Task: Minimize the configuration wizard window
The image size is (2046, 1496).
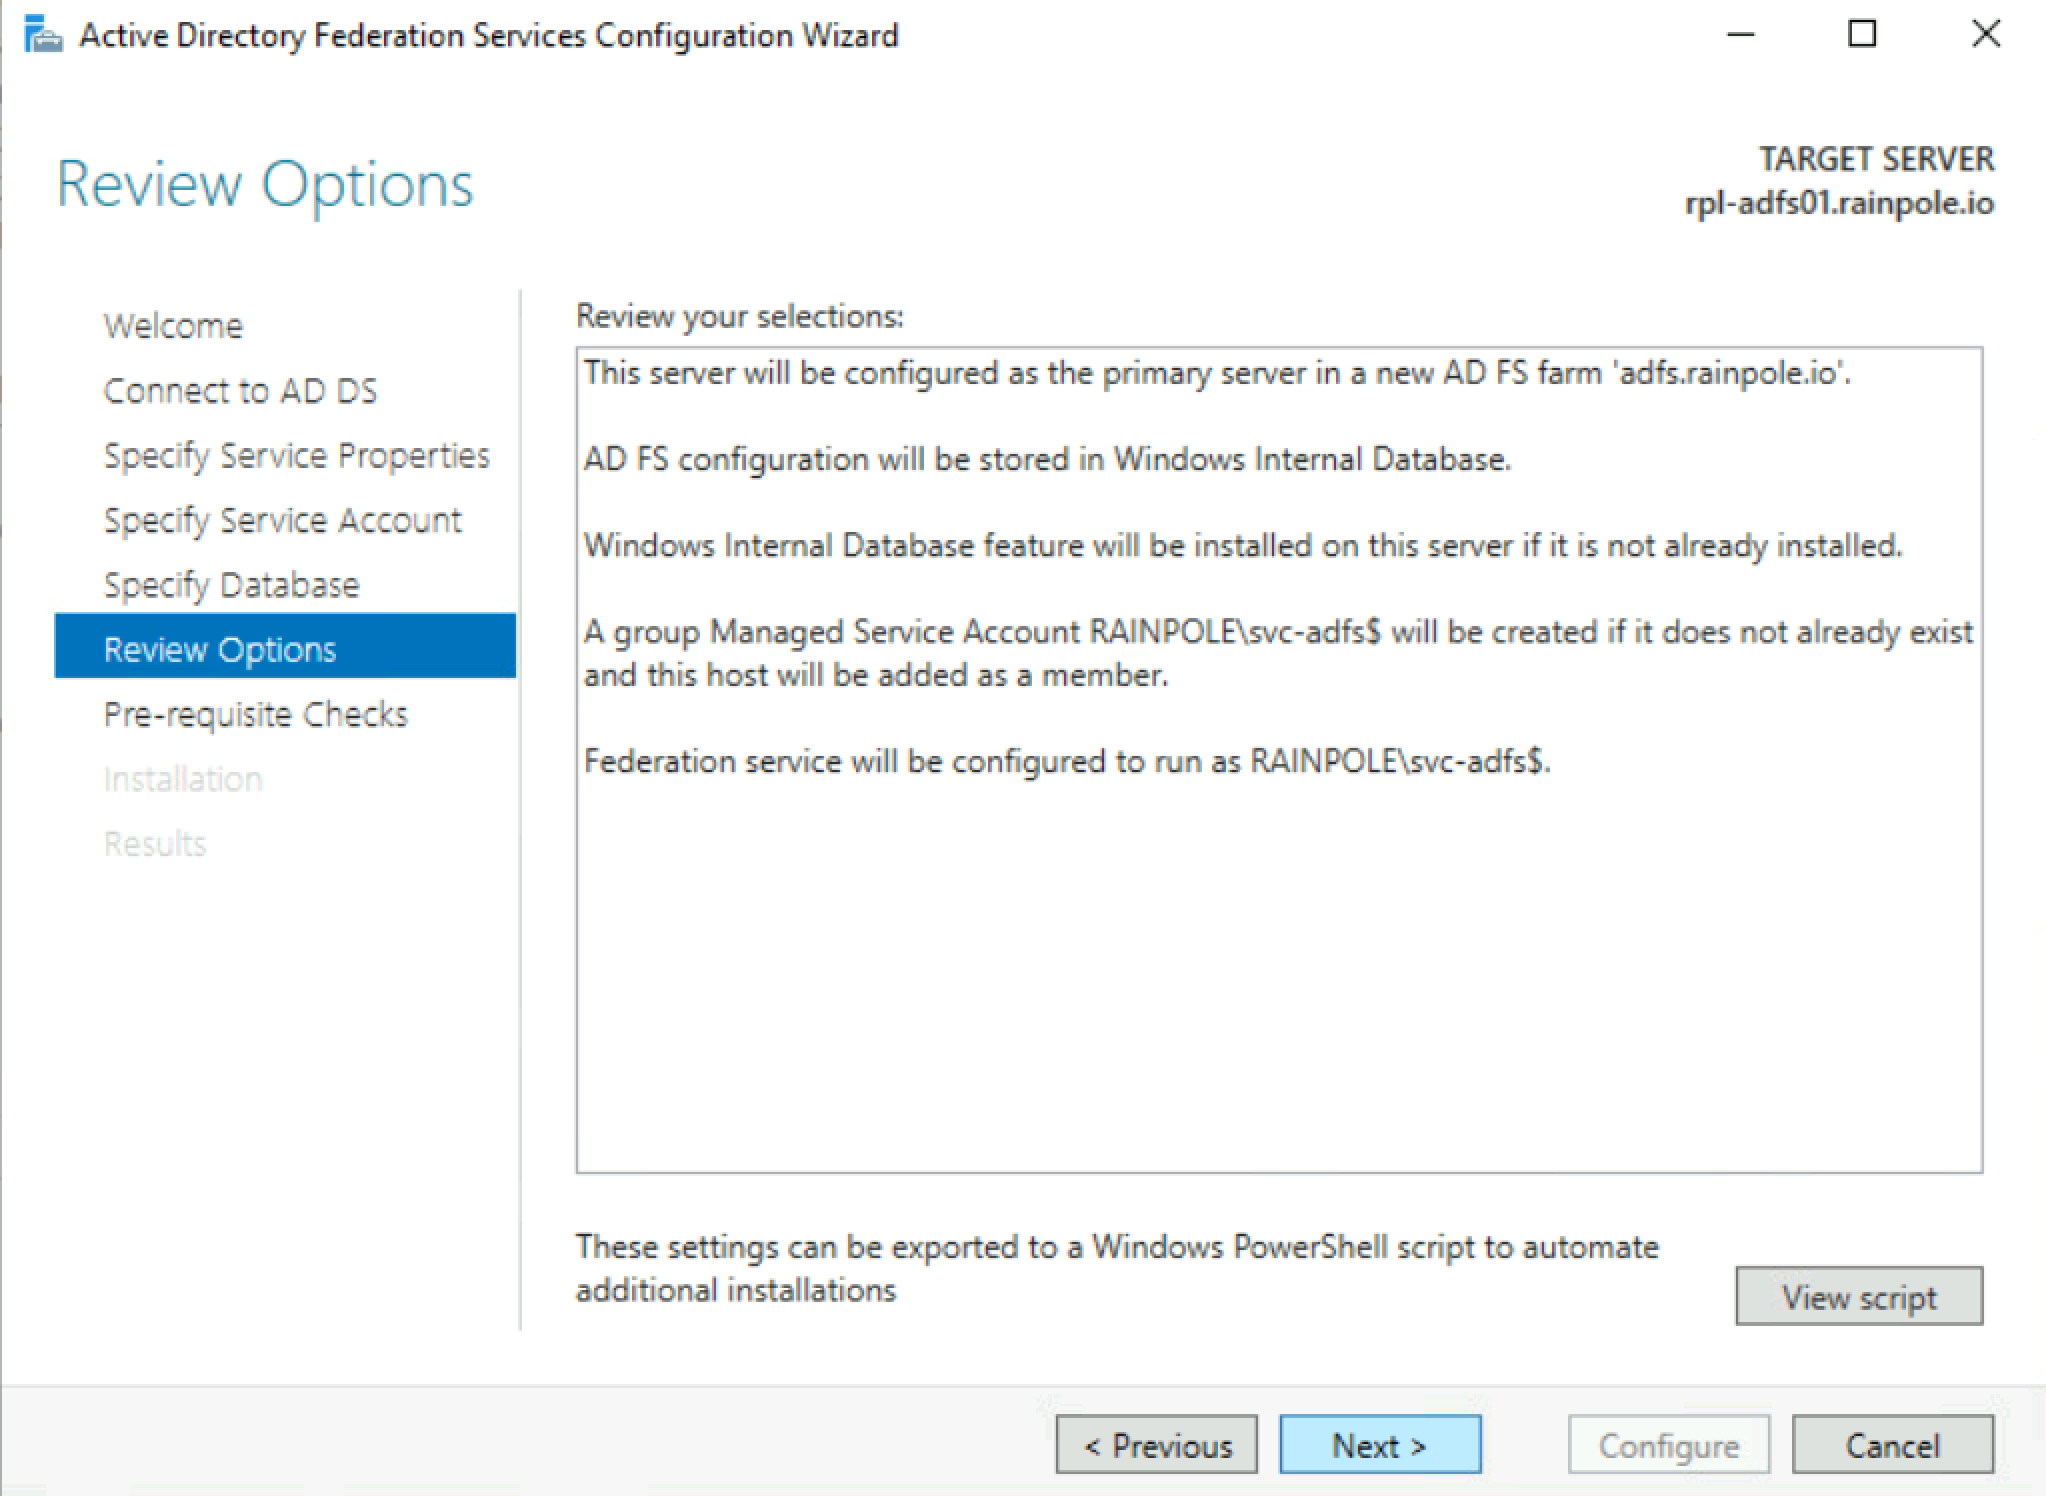Action: [x=1741, y=35]
